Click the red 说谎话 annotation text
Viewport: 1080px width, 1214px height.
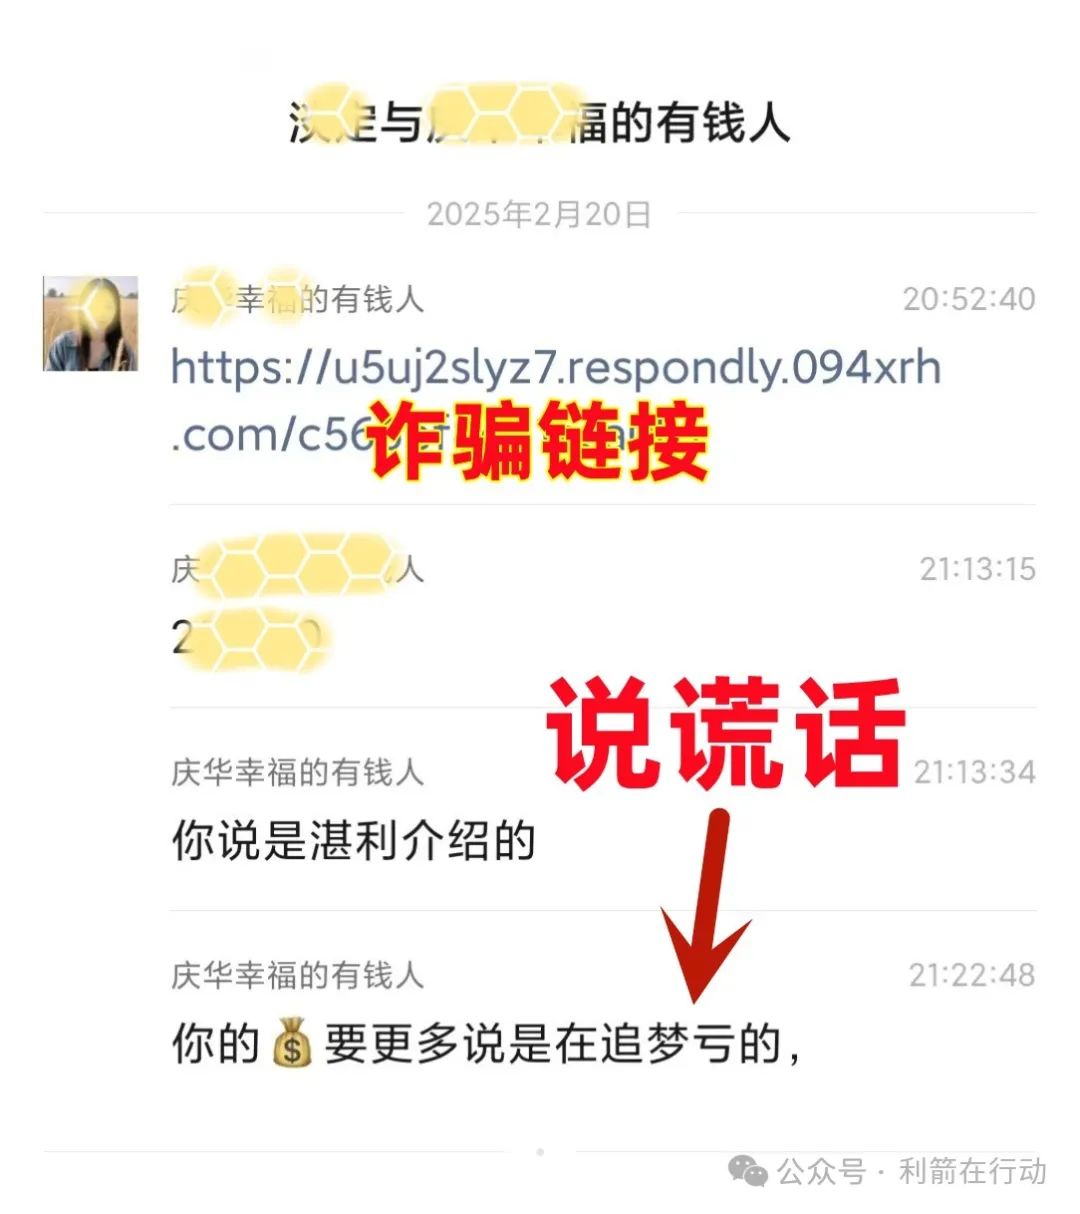(x=725, y=733)
